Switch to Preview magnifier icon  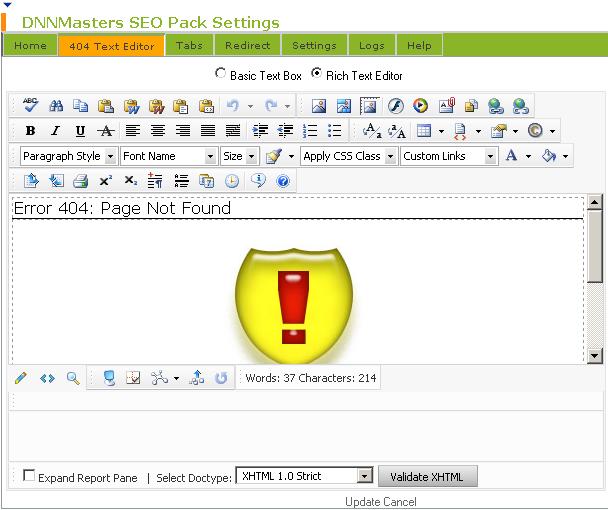pos(73,378)
